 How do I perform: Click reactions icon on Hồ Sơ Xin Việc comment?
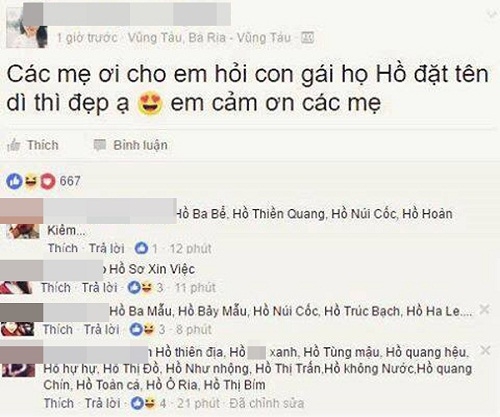coord(140,288)
